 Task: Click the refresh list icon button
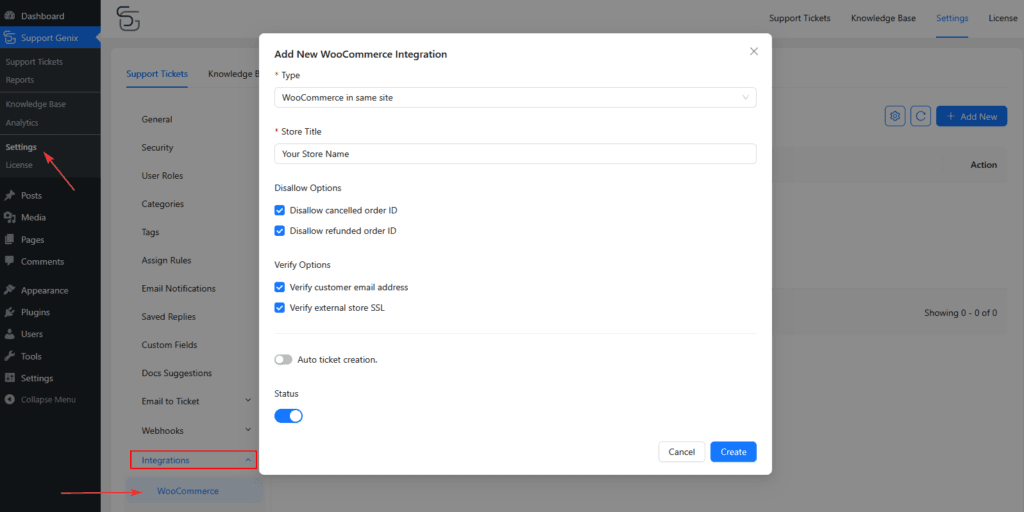point(921,116)
